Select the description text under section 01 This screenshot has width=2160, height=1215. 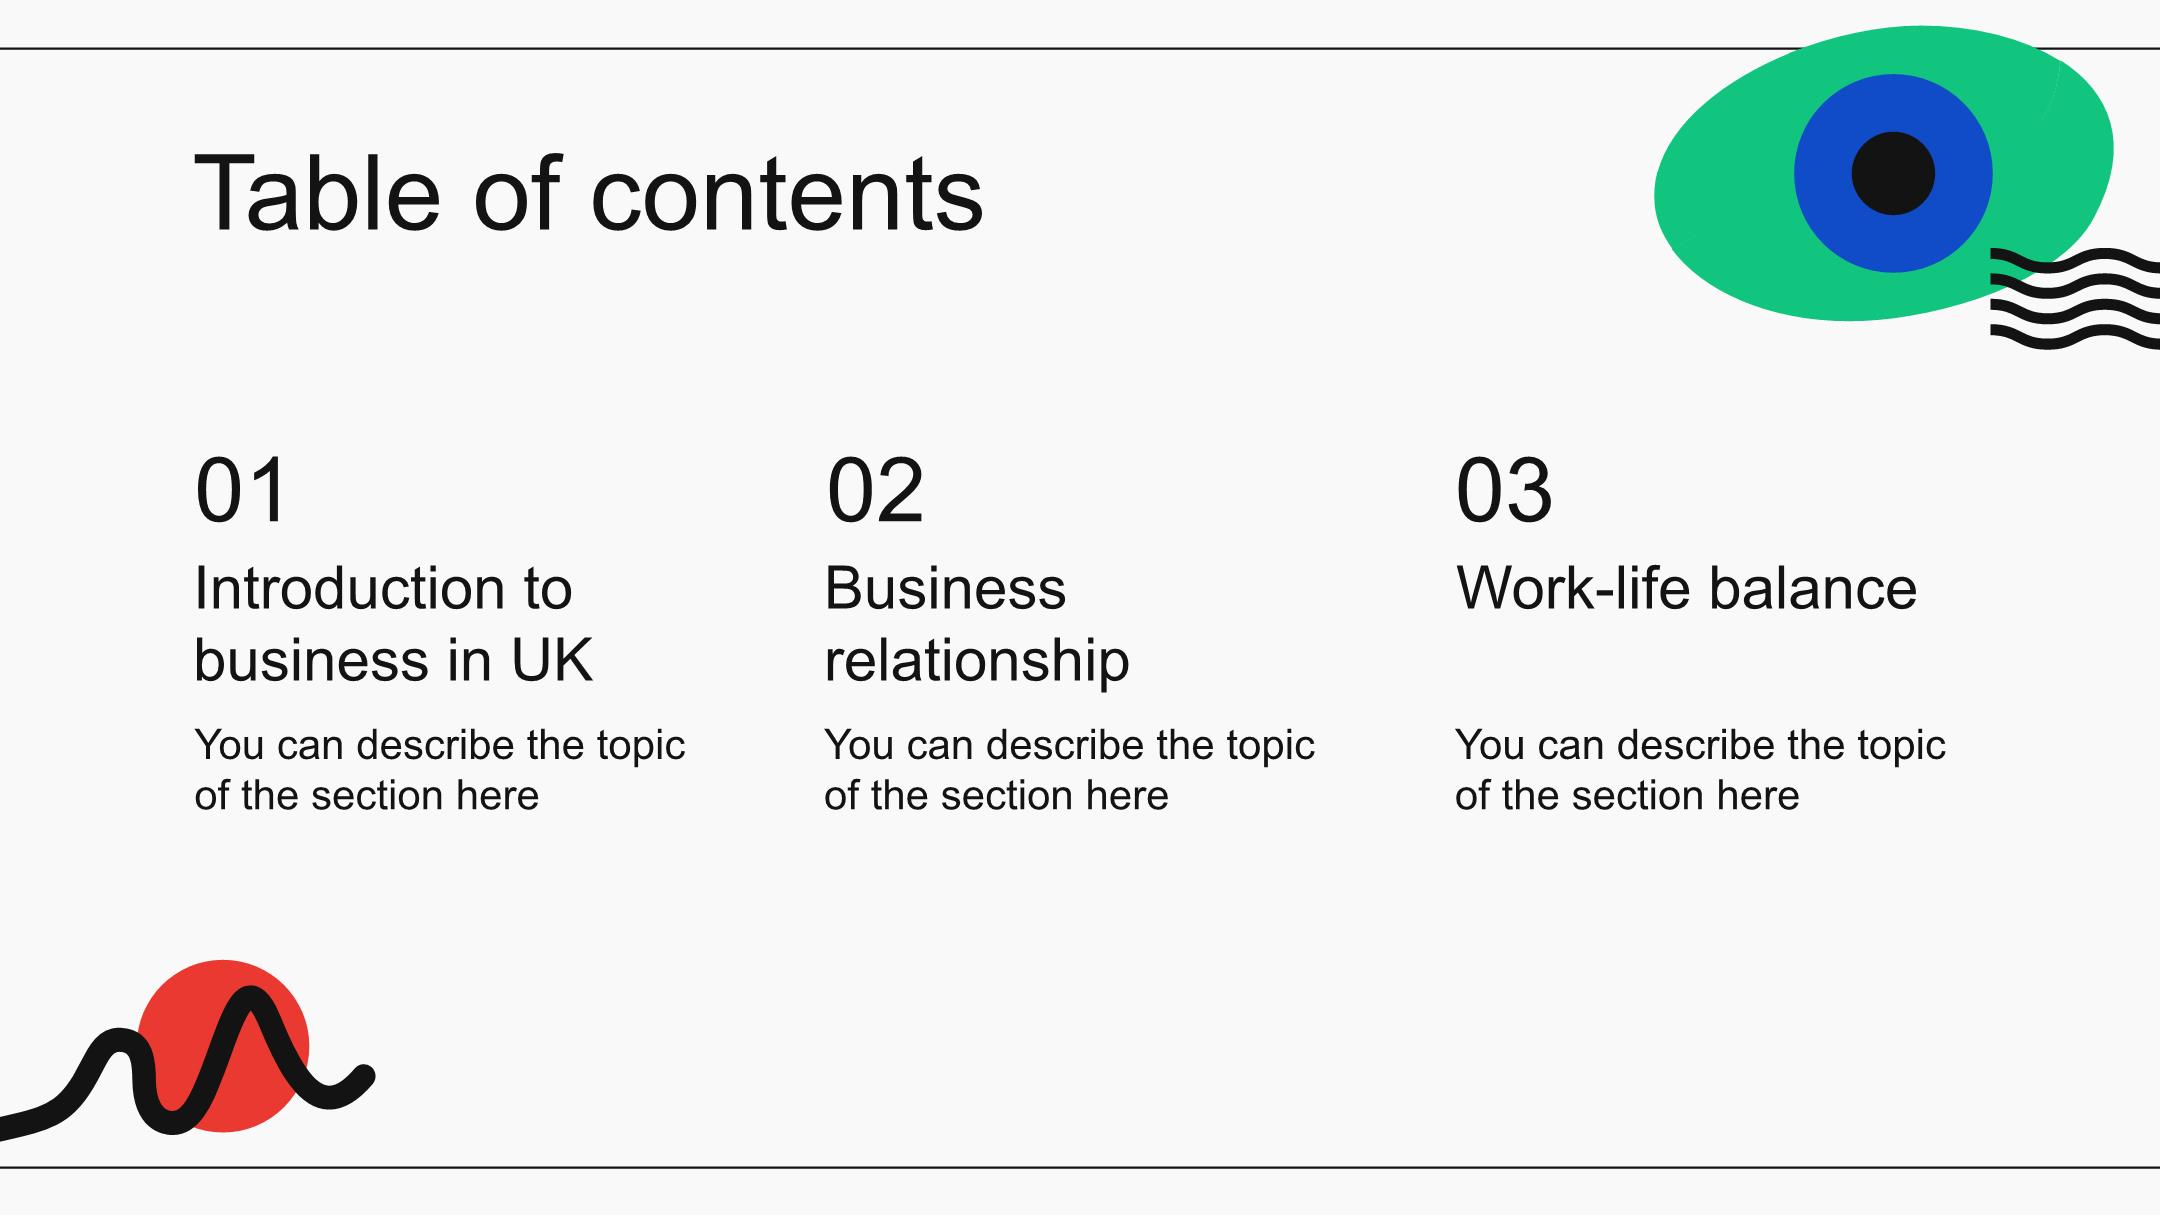(439, 770)
